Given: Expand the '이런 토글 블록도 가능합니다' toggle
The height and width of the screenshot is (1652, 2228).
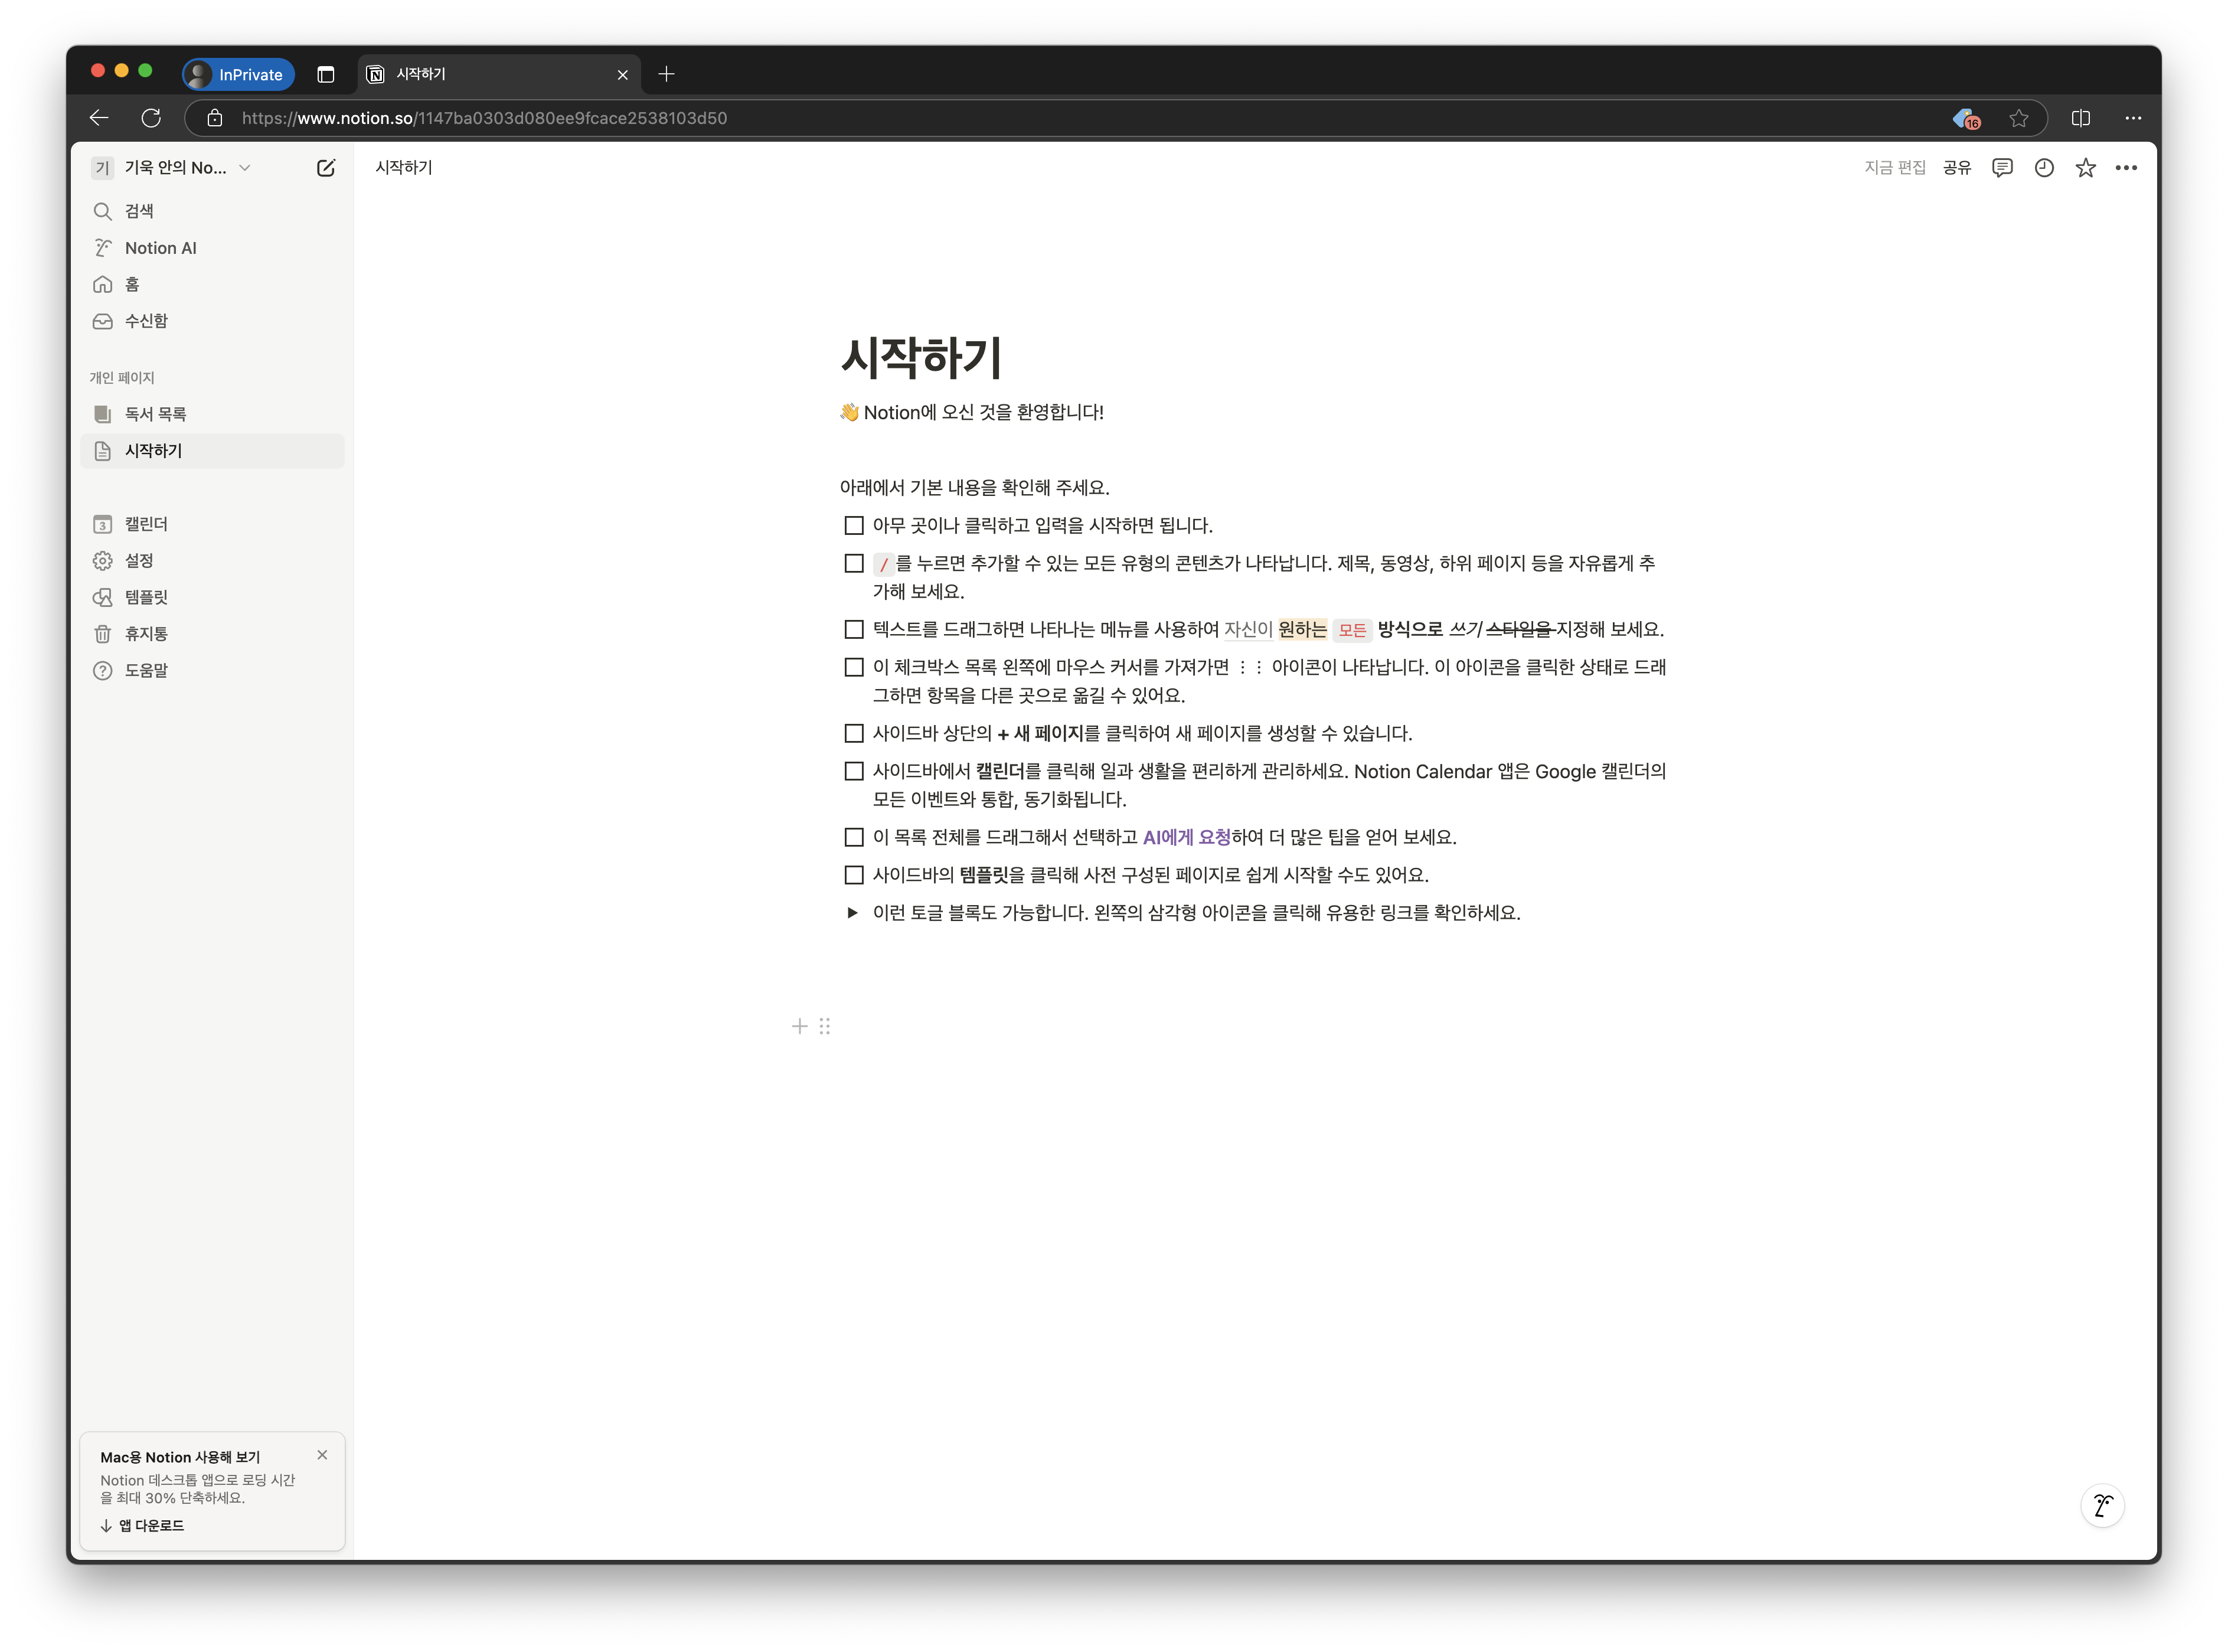Looking at the screenshot, I should pyautogui.click(x=852, y=912).
